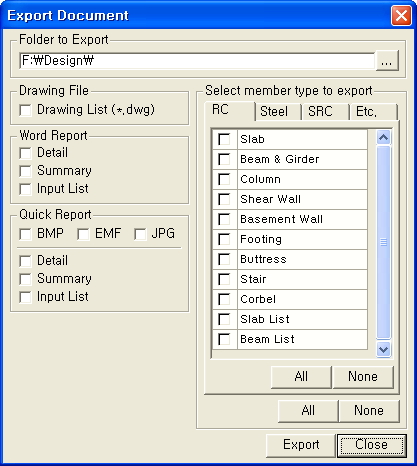Image resolution: width=417 pixels, height=466 pixels.
Task: Click the None button below the tab panel
Action: (x=369, y=410)
